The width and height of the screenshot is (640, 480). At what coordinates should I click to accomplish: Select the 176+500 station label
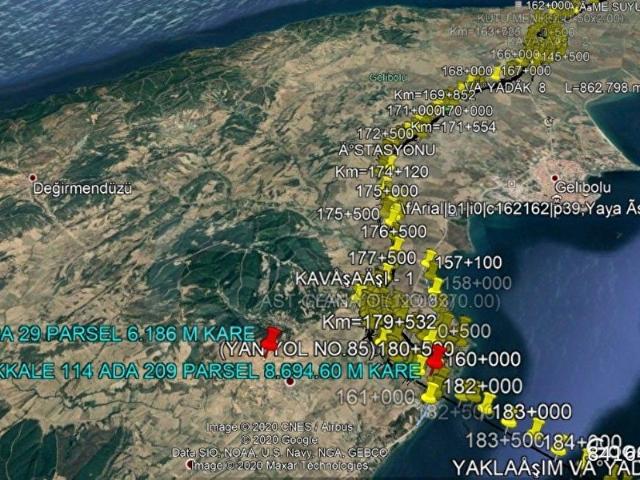pos(394,231)
